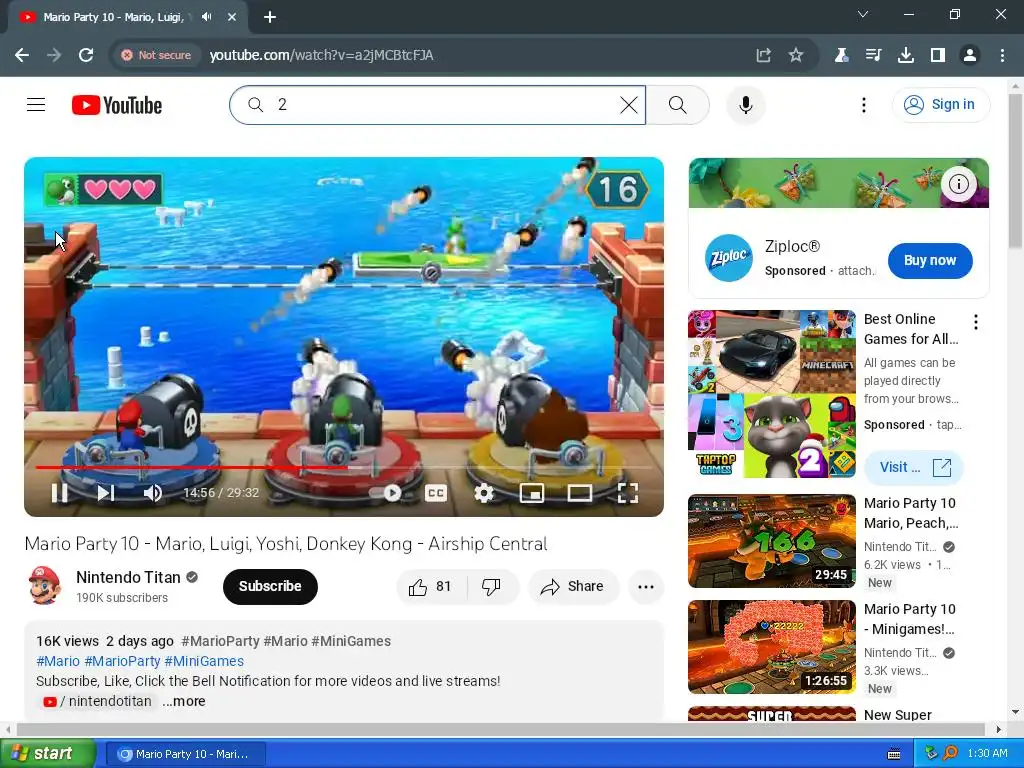Mute the tab via audio icon
The image size is (1024, 768).
pos(207,17)
